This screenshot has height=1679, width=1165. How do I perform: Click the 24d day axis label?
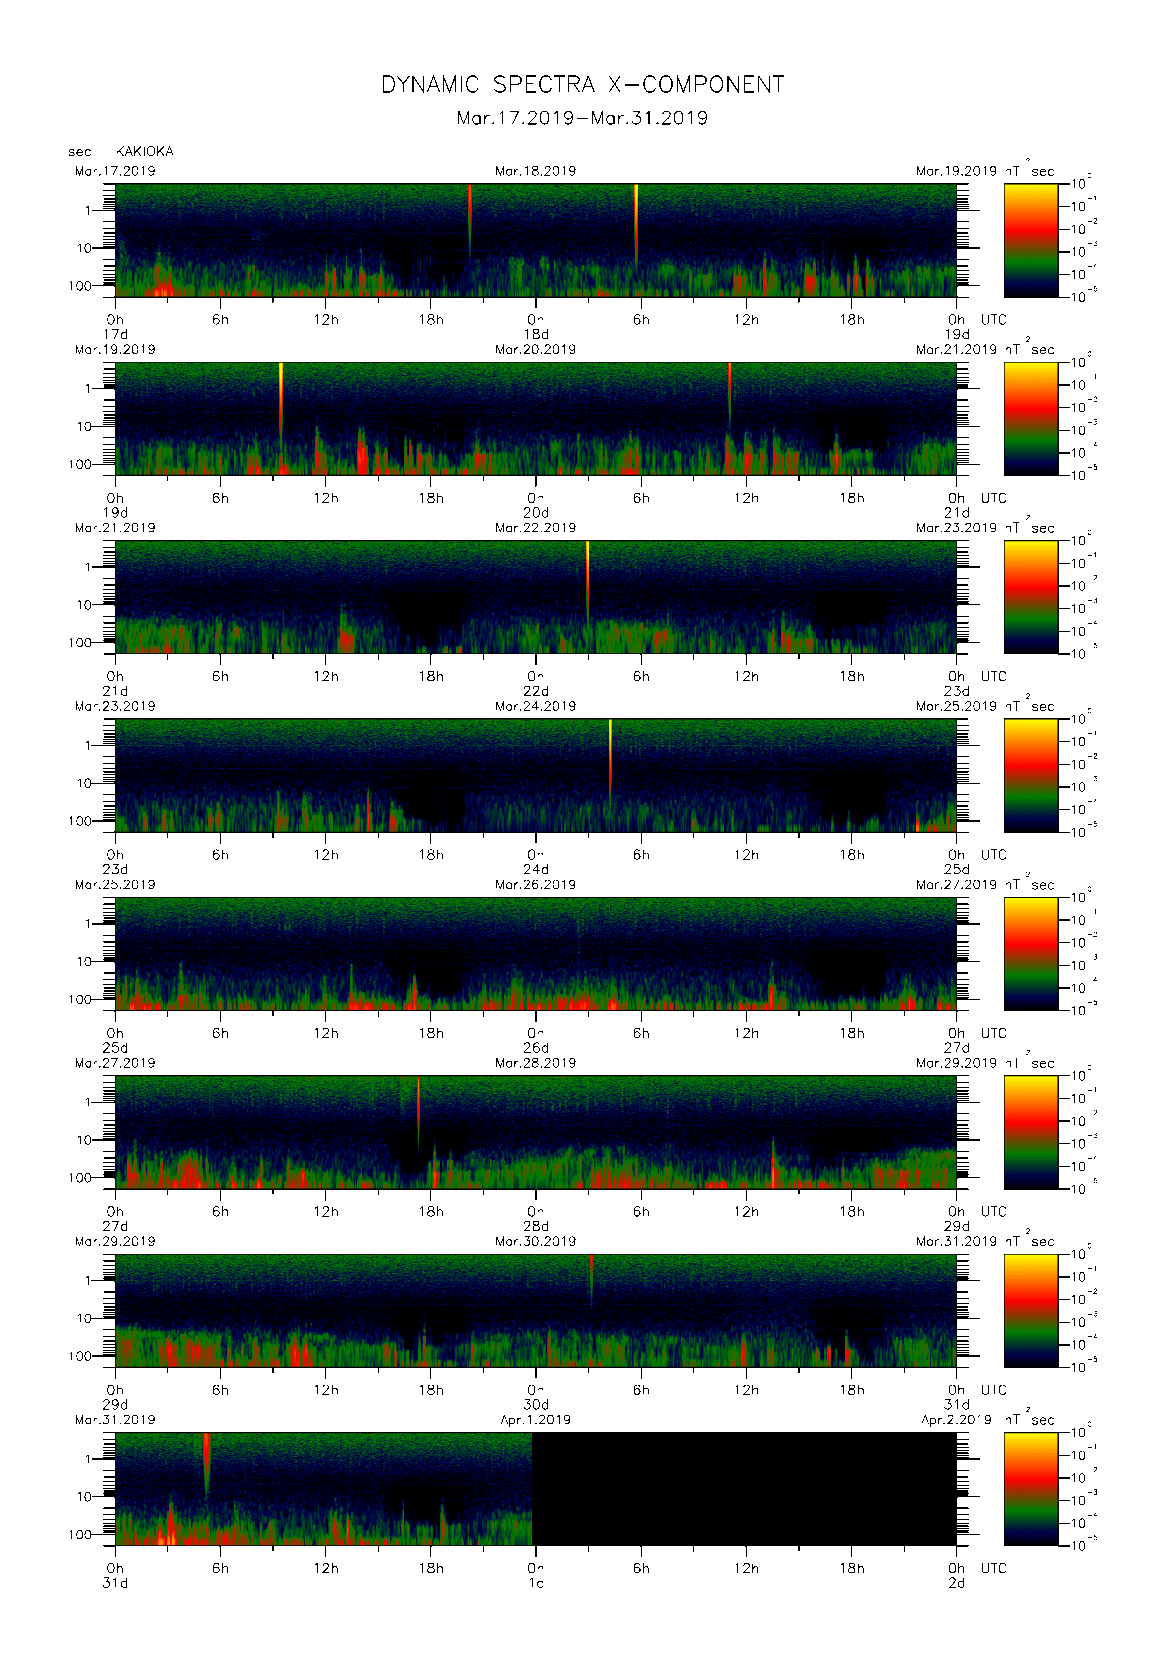tap(536, 870)
